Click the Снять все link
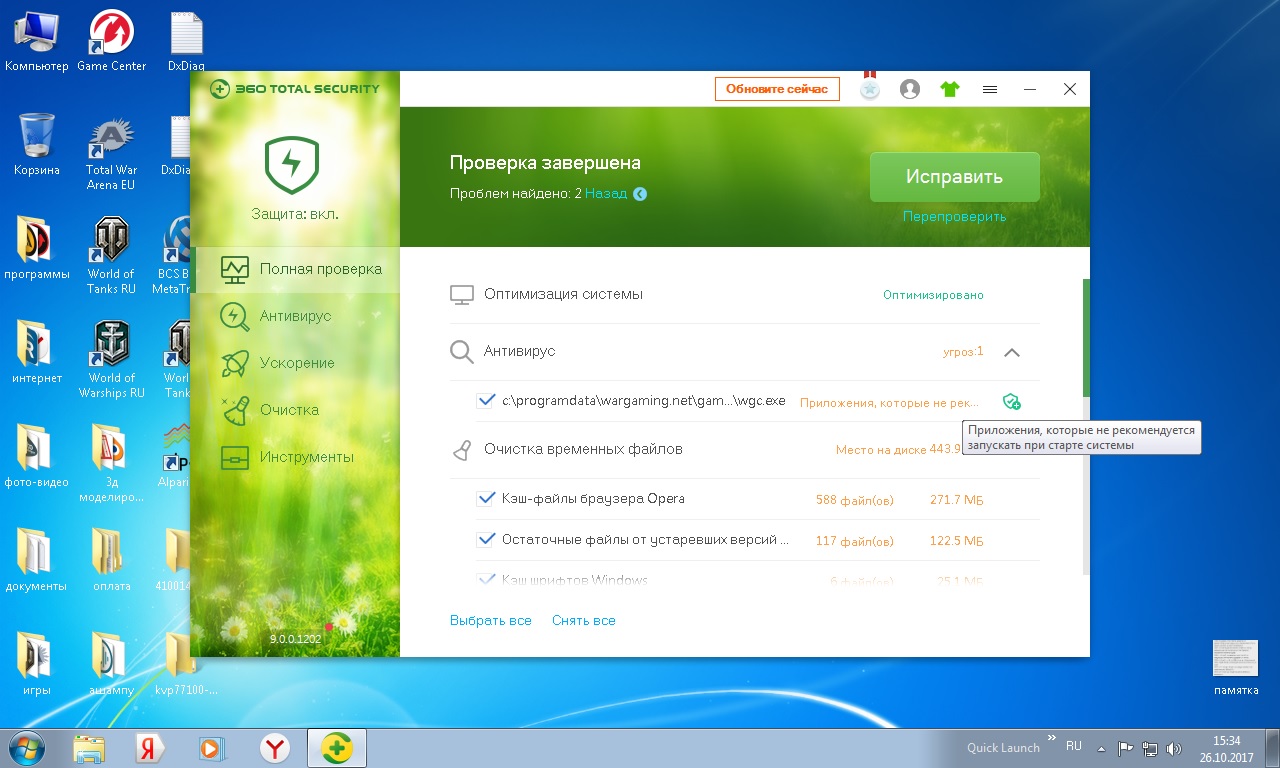This screenshot has height=768, width=1280. pos(584,621)
